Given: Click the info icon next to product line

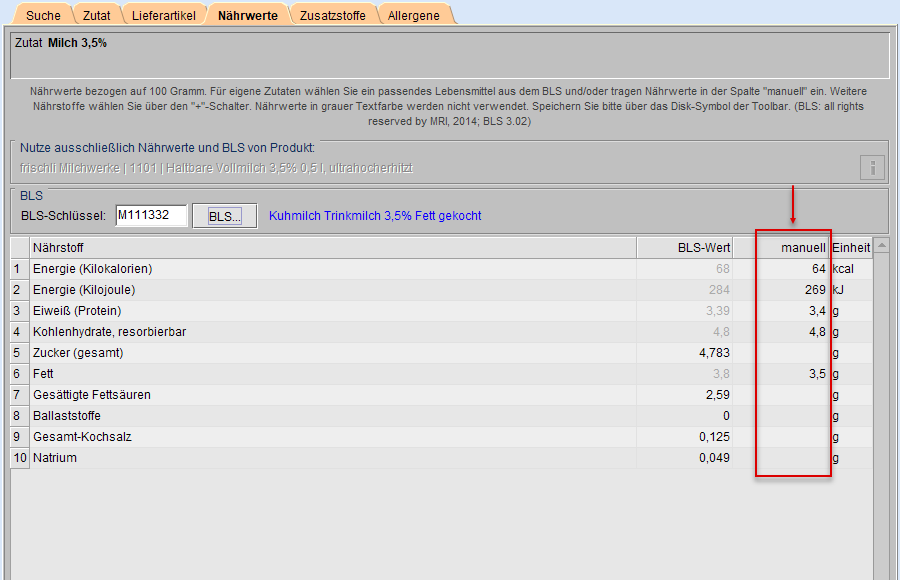Looking at the screenshot, I should point(872,167).
